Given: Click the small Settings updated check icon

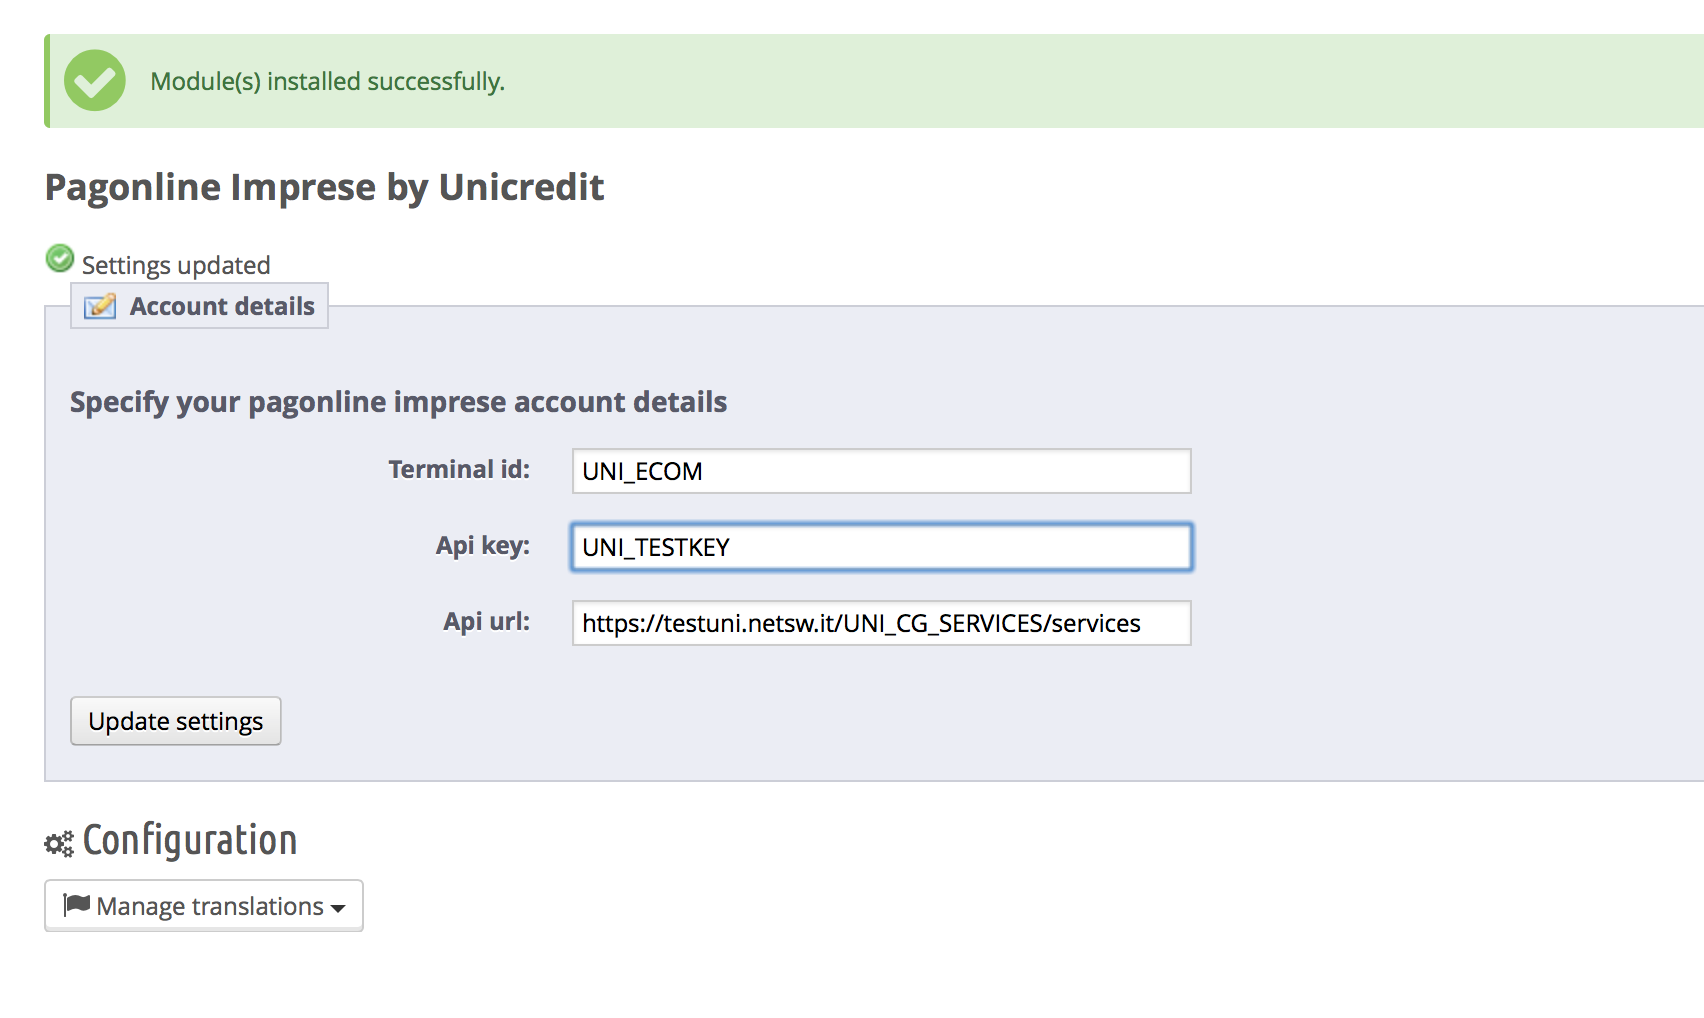Looking at the screenshot, I should click(x=60, y=259).
